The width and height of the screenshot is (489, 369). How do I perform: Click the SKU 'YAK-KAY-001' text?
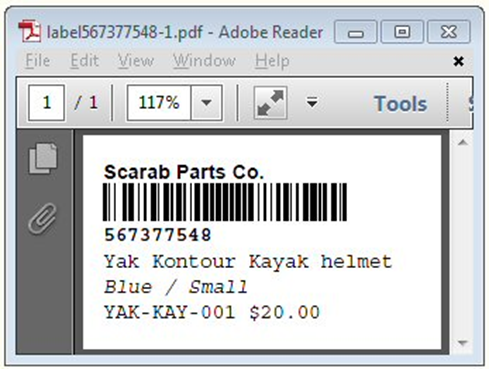(x=170, y=312)
